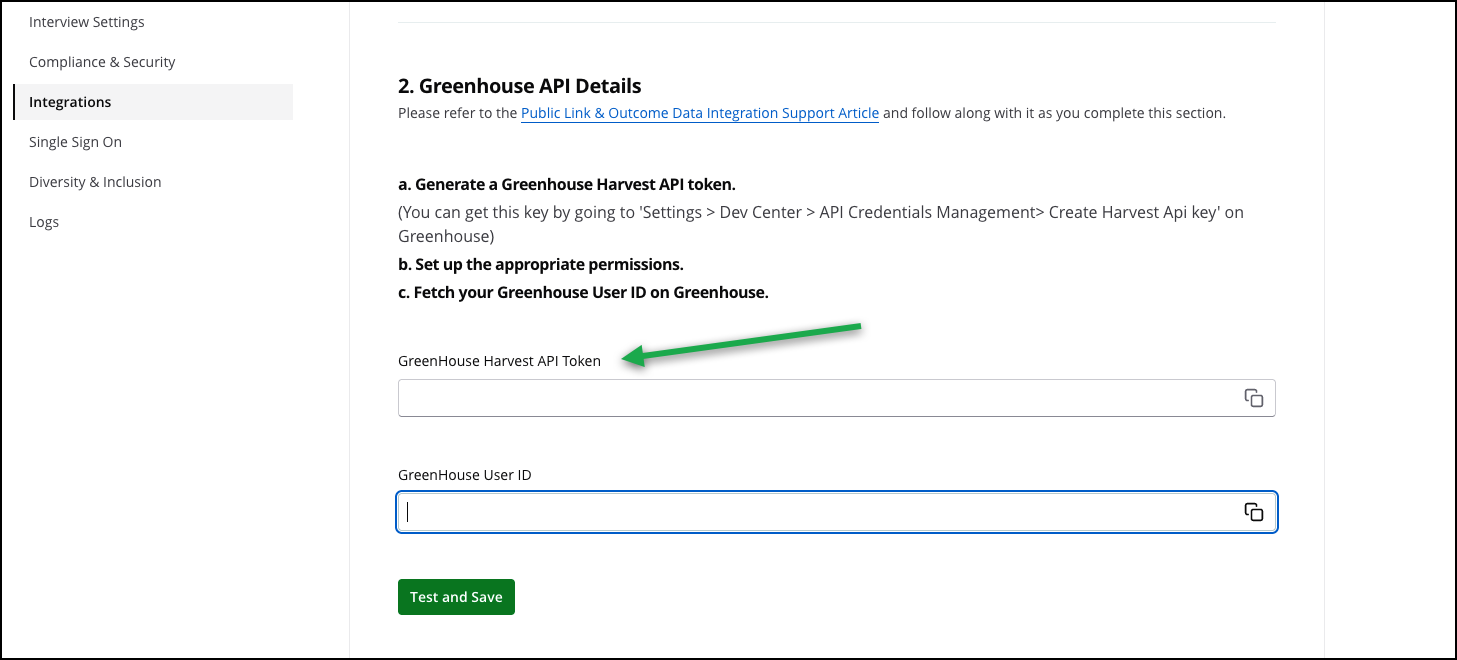Screen dimensions: 1457x660
Task: Navigate to Diversity & Inclusion
Action: pos(95,182)
